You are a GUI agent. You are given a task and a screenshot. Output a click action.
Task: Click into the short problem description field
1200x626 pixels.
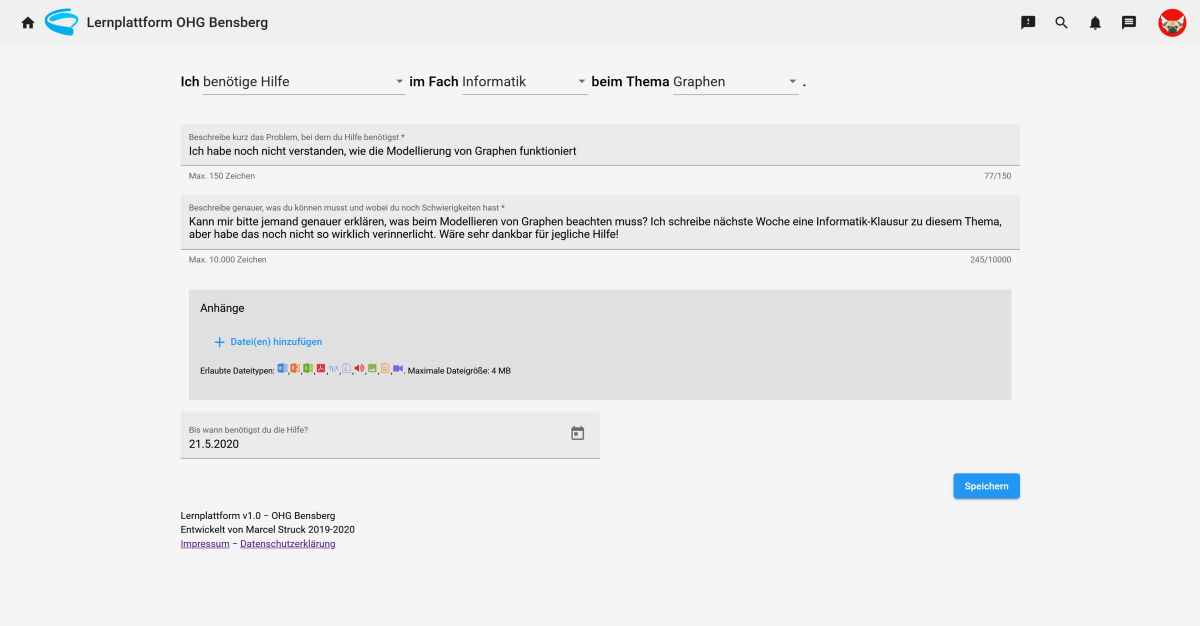600,151
